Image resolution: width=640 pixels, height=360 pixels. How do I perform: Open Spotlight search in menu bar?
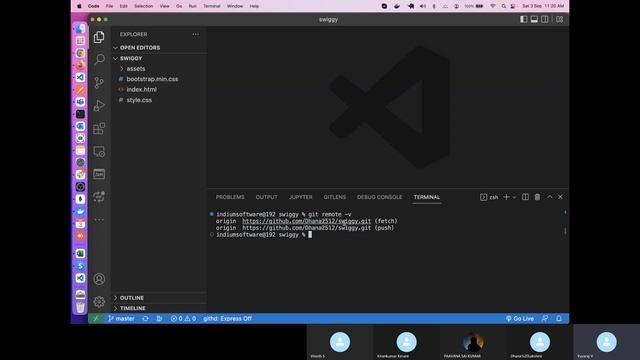coord(503,6)
